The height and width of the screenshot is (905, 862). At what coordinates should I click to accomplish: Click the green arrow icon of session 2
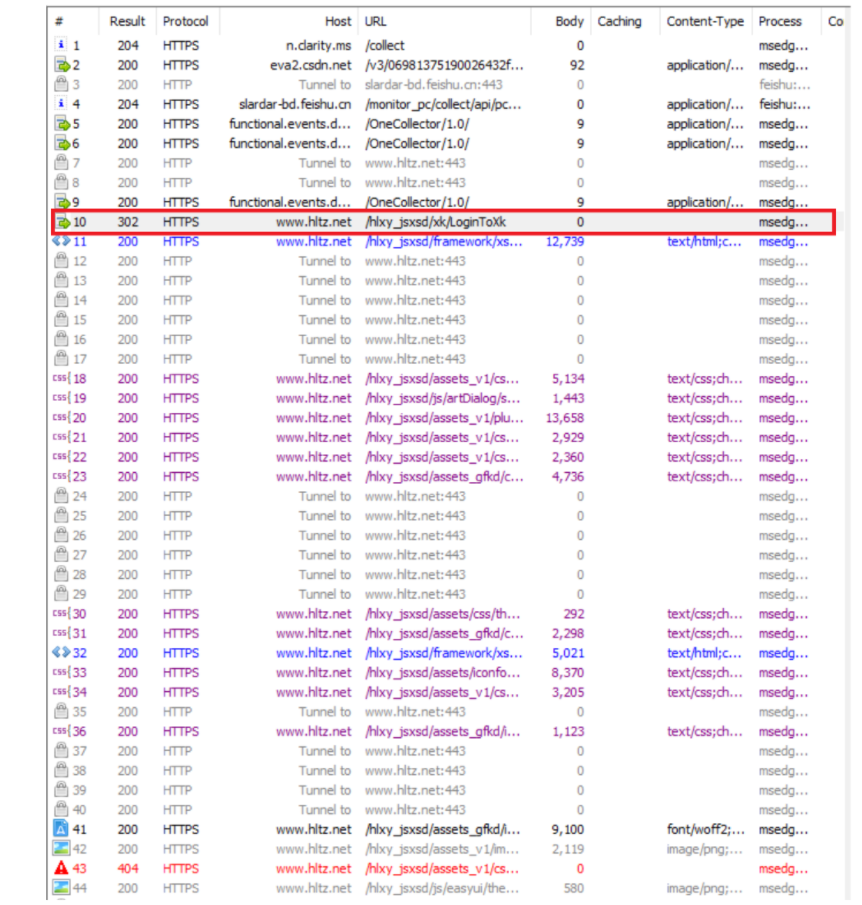[62, 65]
